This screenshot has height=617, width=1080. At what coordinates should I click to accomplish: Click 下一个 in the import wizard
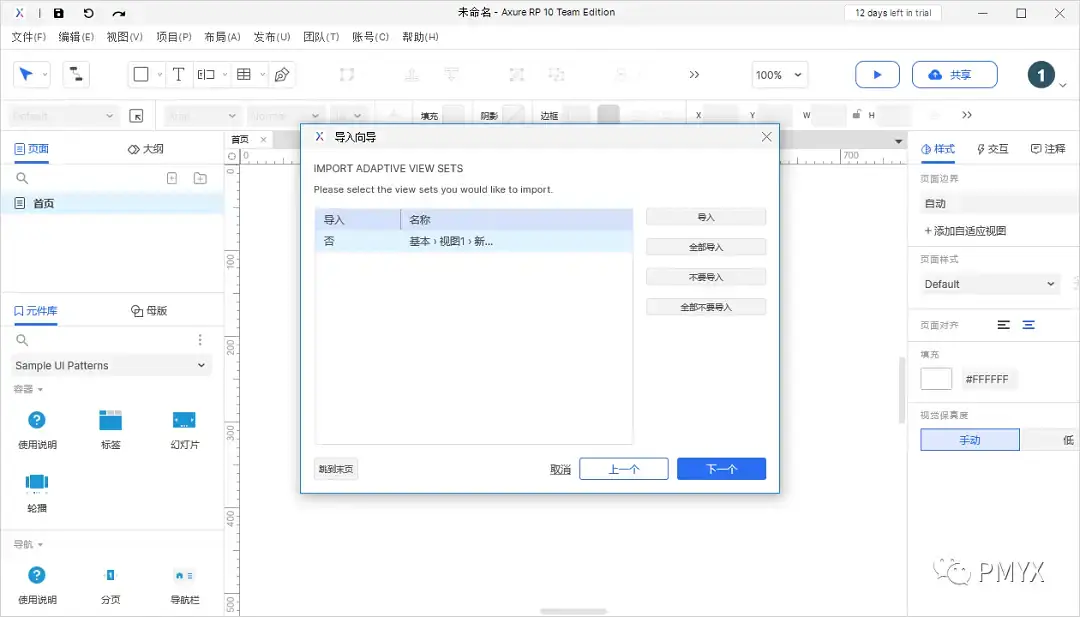coord(721,468)
